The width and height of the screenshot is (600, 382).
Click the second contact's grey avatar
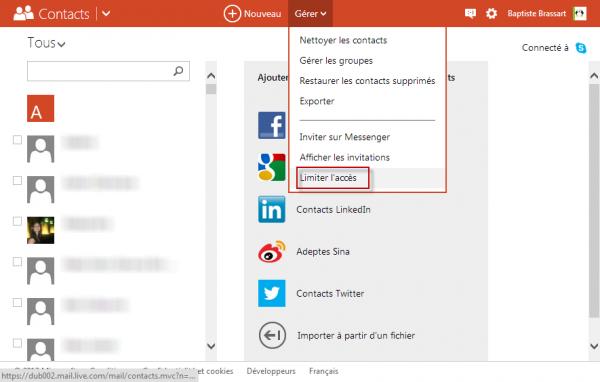pos(41,189)
